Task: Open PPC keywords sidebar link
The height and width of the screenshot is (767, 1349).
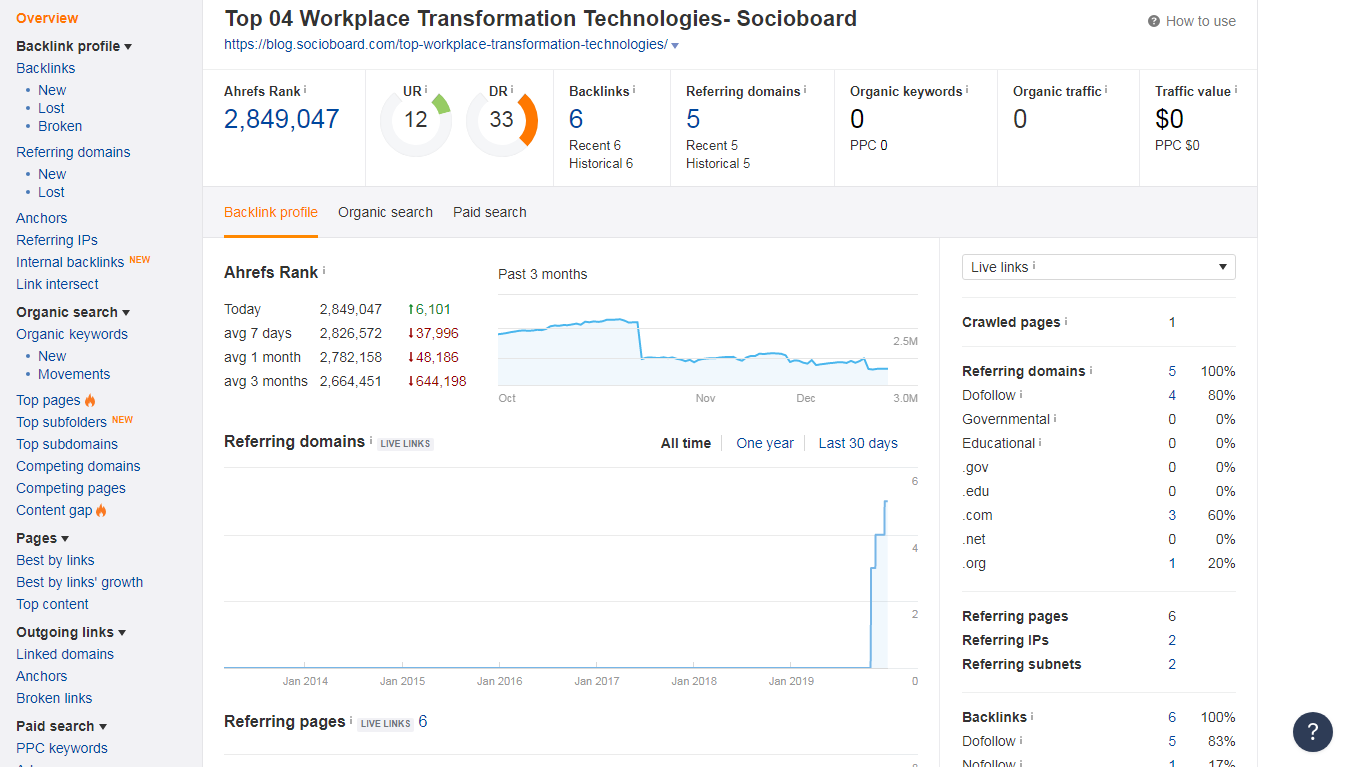Action: pos(62,748)
